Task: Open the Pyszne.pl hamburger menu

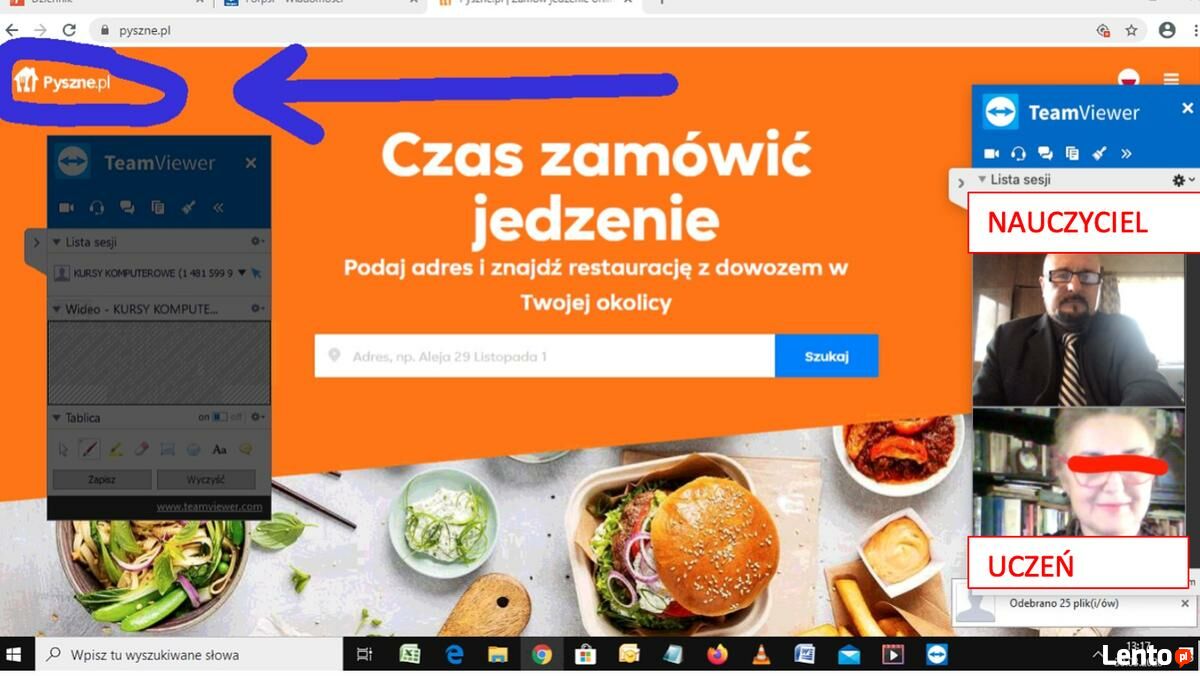Action: click(1171, 79)
